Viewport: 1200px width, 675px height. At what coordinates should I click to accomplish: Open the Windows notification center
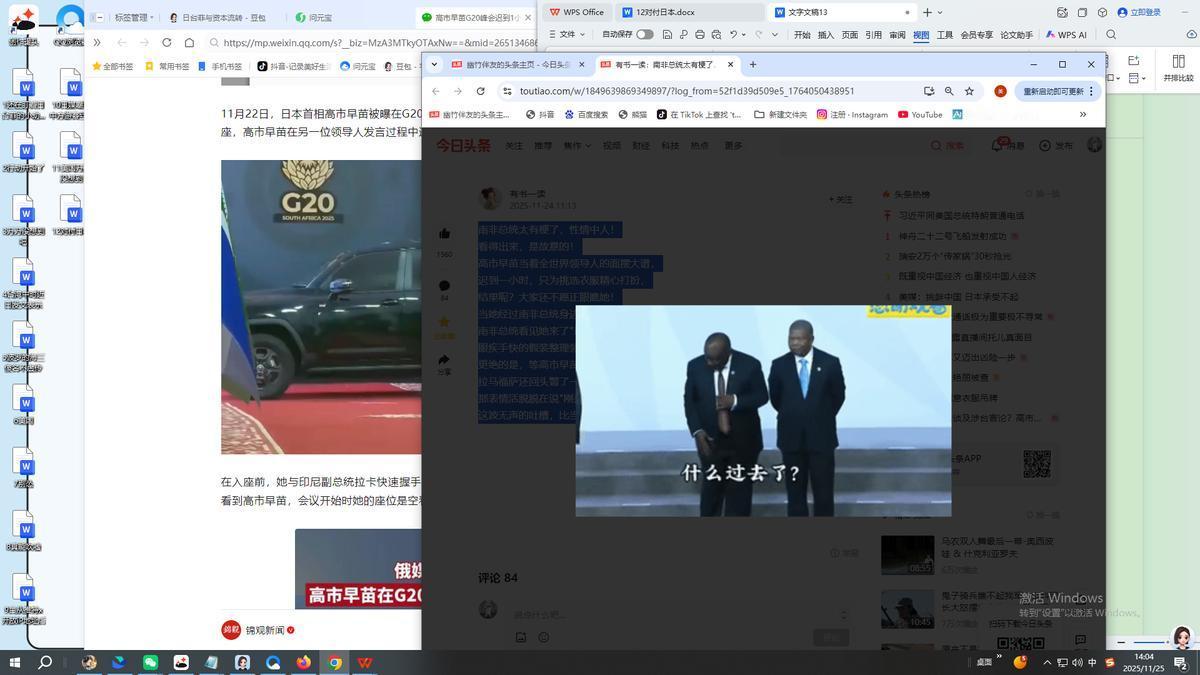click(1181, 662)
